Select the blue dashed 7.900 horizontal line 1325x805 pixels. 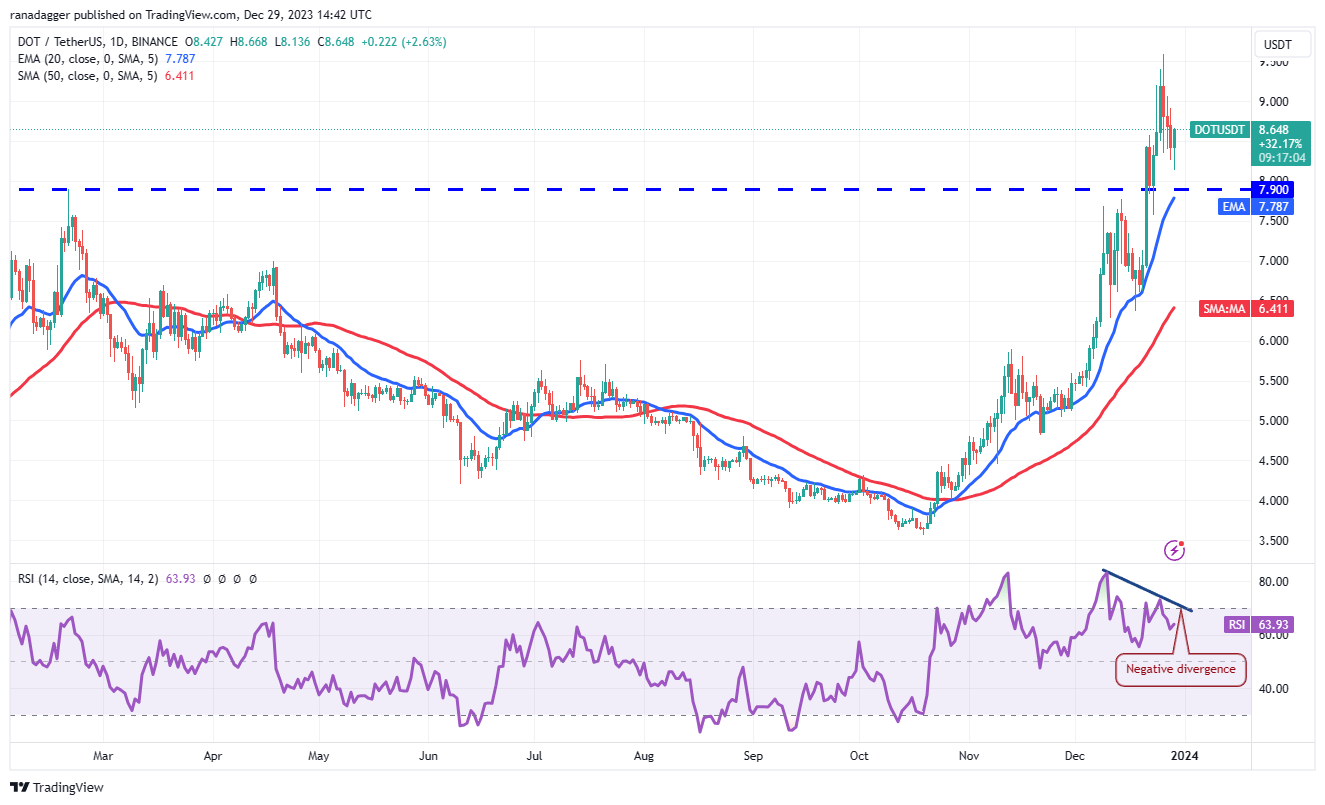(630, 189)
